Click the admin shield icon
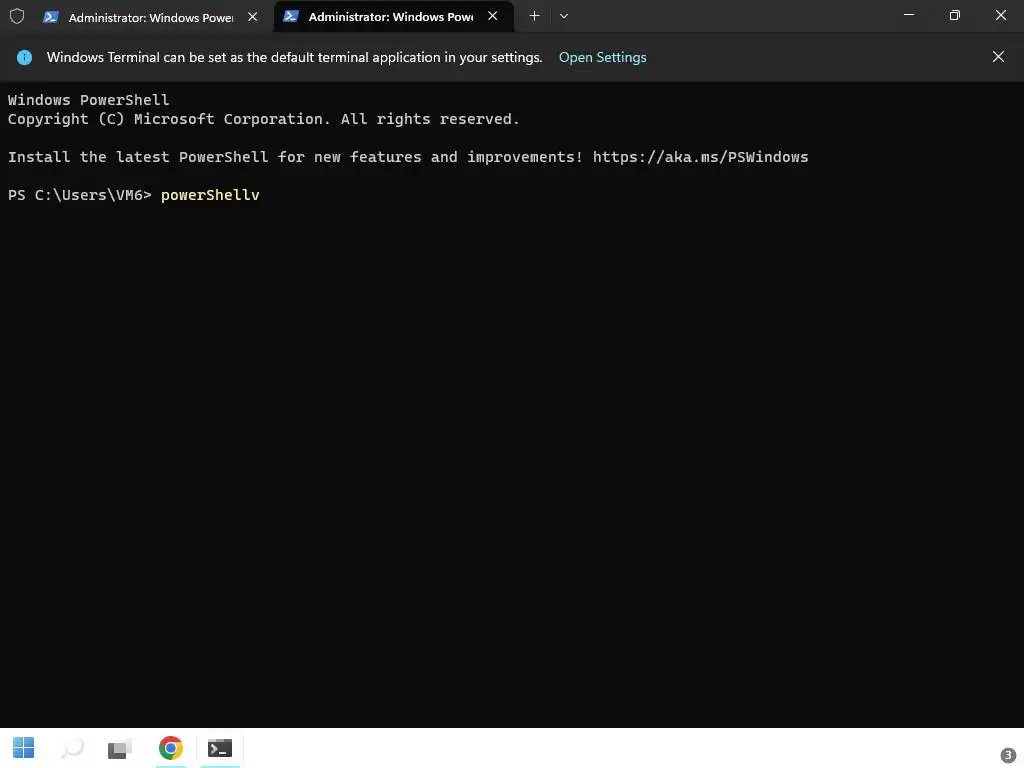The image size is (1024, 768). pos(17,16)
